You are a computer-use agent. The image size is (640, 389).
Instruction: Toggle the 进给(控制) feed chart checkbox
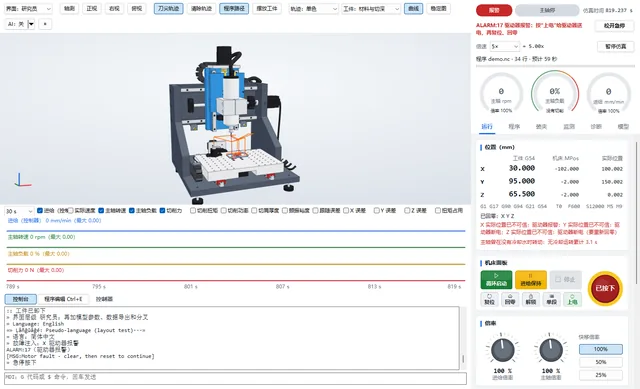pyautogui.click(x=40, y=211)
